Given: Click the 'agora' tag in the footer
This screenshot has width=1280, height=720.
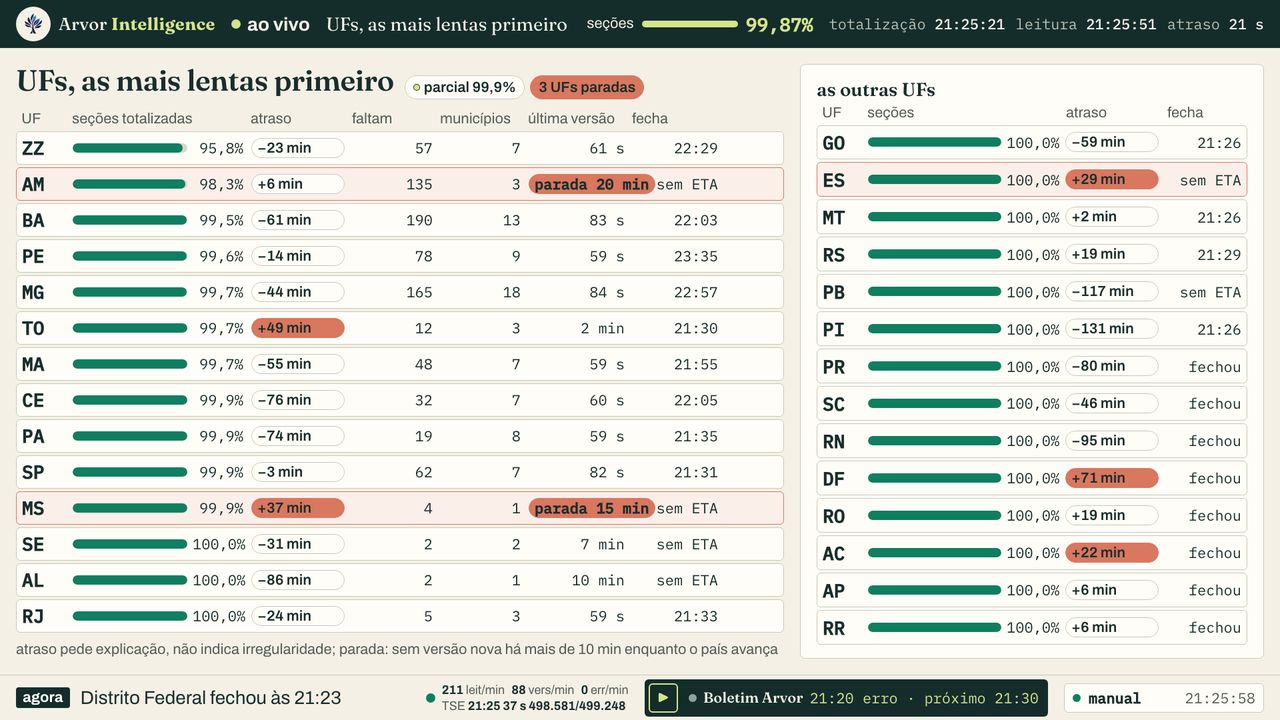Looking at the screenshot, I should click(x=43, y=698).
